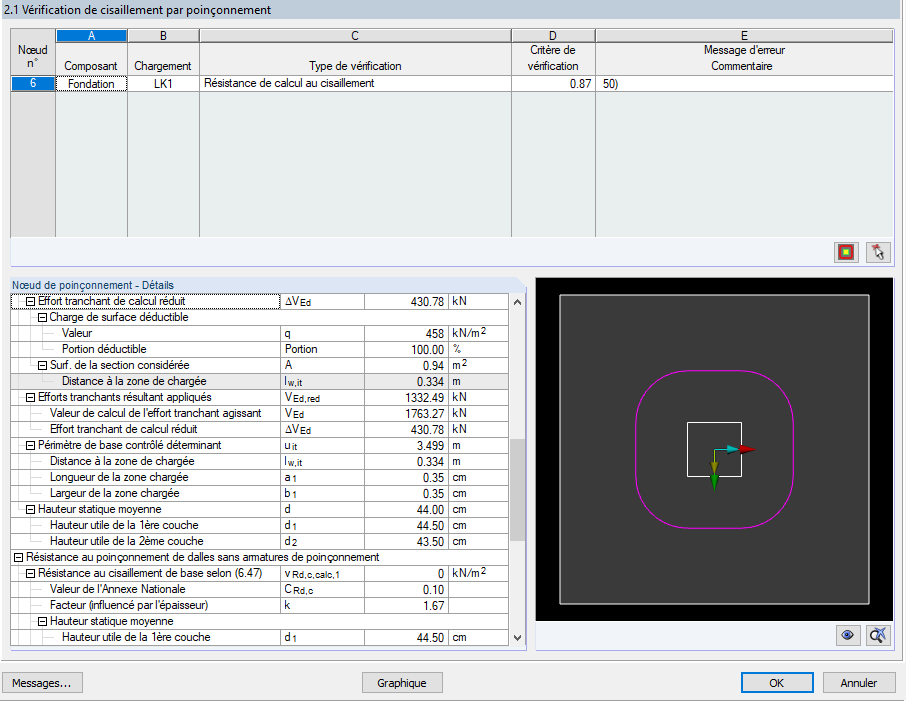This screenshot has width=906, height=701.
Task: Click the Annuler button
Action: (x=859, y=683)
